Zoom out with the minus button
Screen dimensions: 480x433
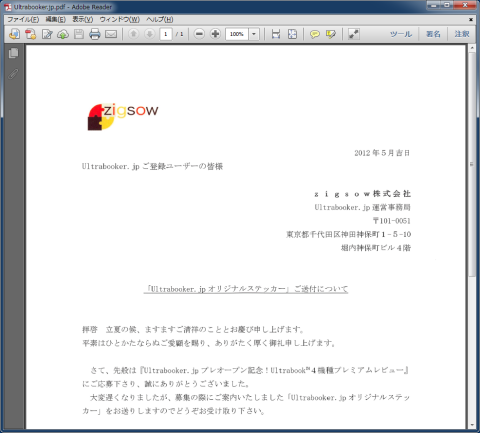point(199,34)
